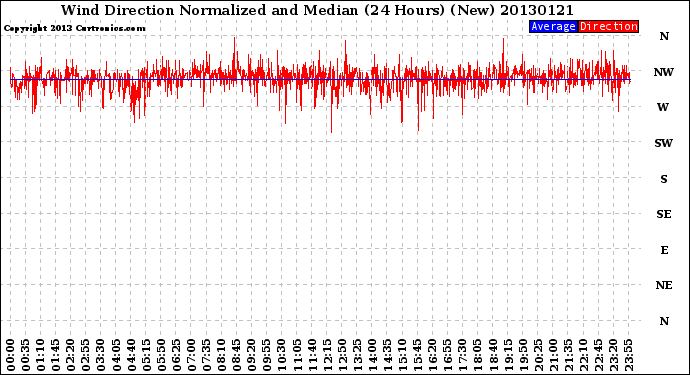Click the 00:00 time label
Image resolution: width=690 pixels, height=375 pixels.
pos(11,355)
